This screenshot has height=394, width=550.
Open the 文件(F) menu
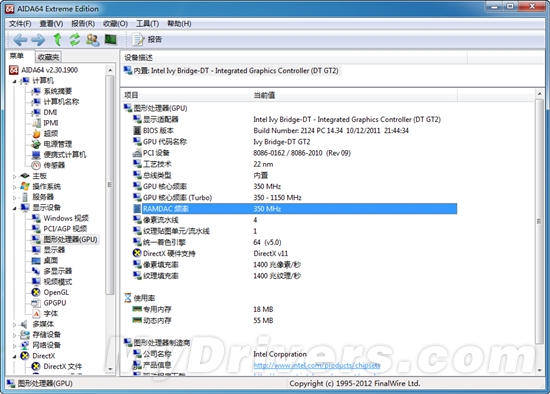20,24
